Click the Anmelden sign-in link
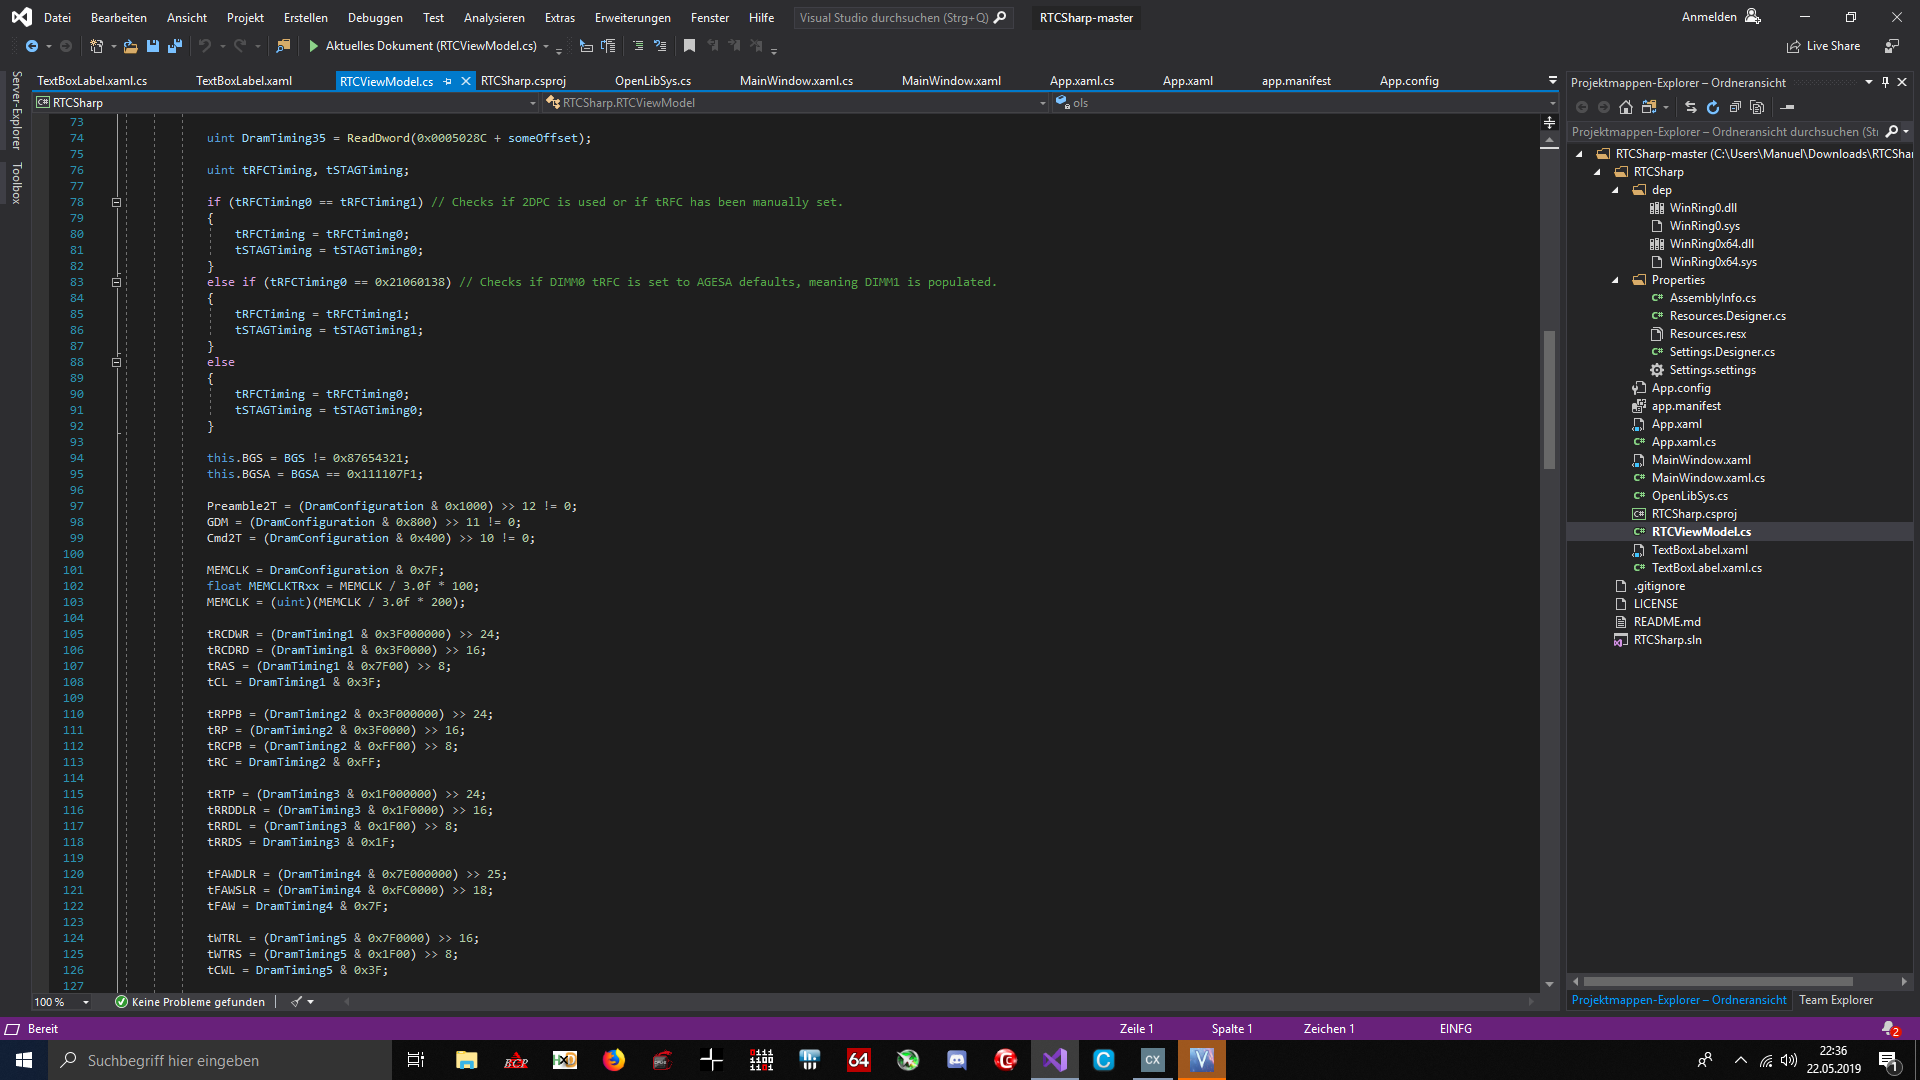Screen dimensions: 1920x1080 (1709, 17)
